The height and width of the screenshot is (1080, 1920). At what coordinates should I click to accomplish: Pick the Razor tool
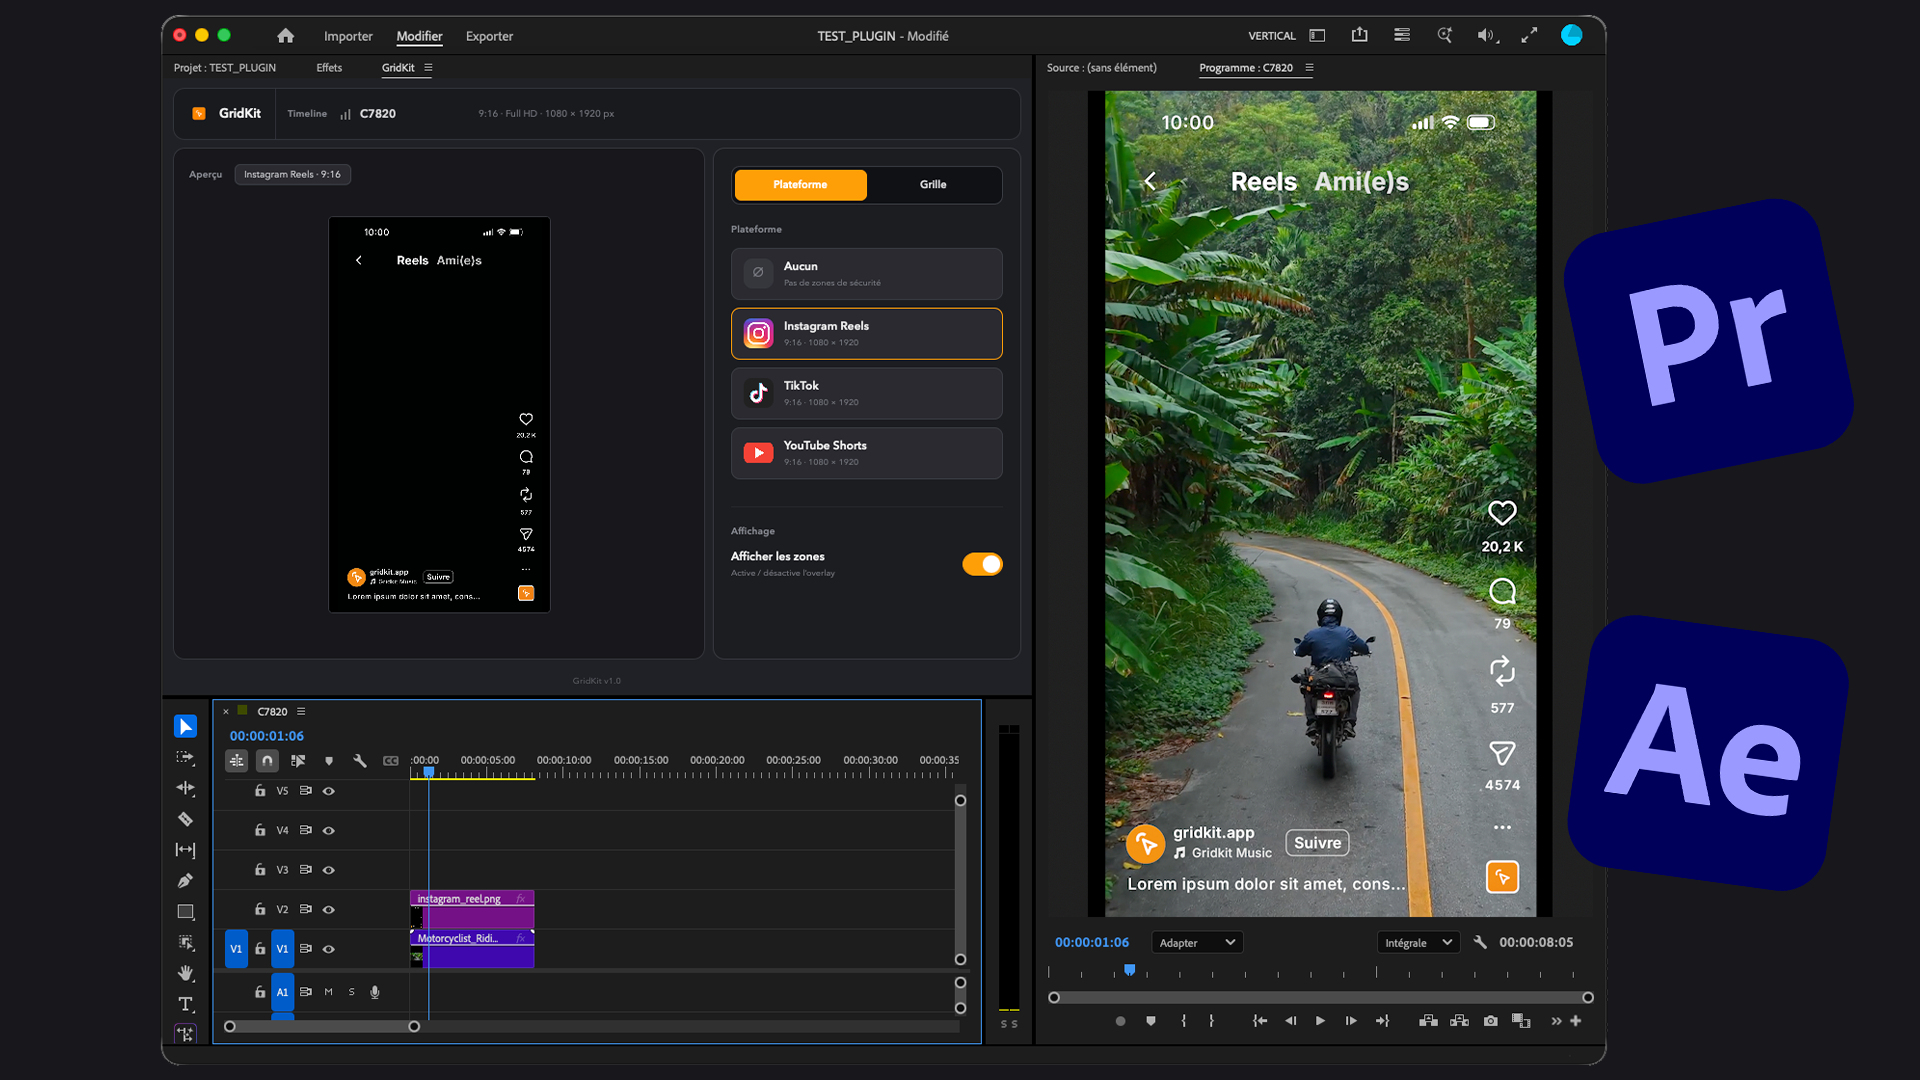[185, 819]
